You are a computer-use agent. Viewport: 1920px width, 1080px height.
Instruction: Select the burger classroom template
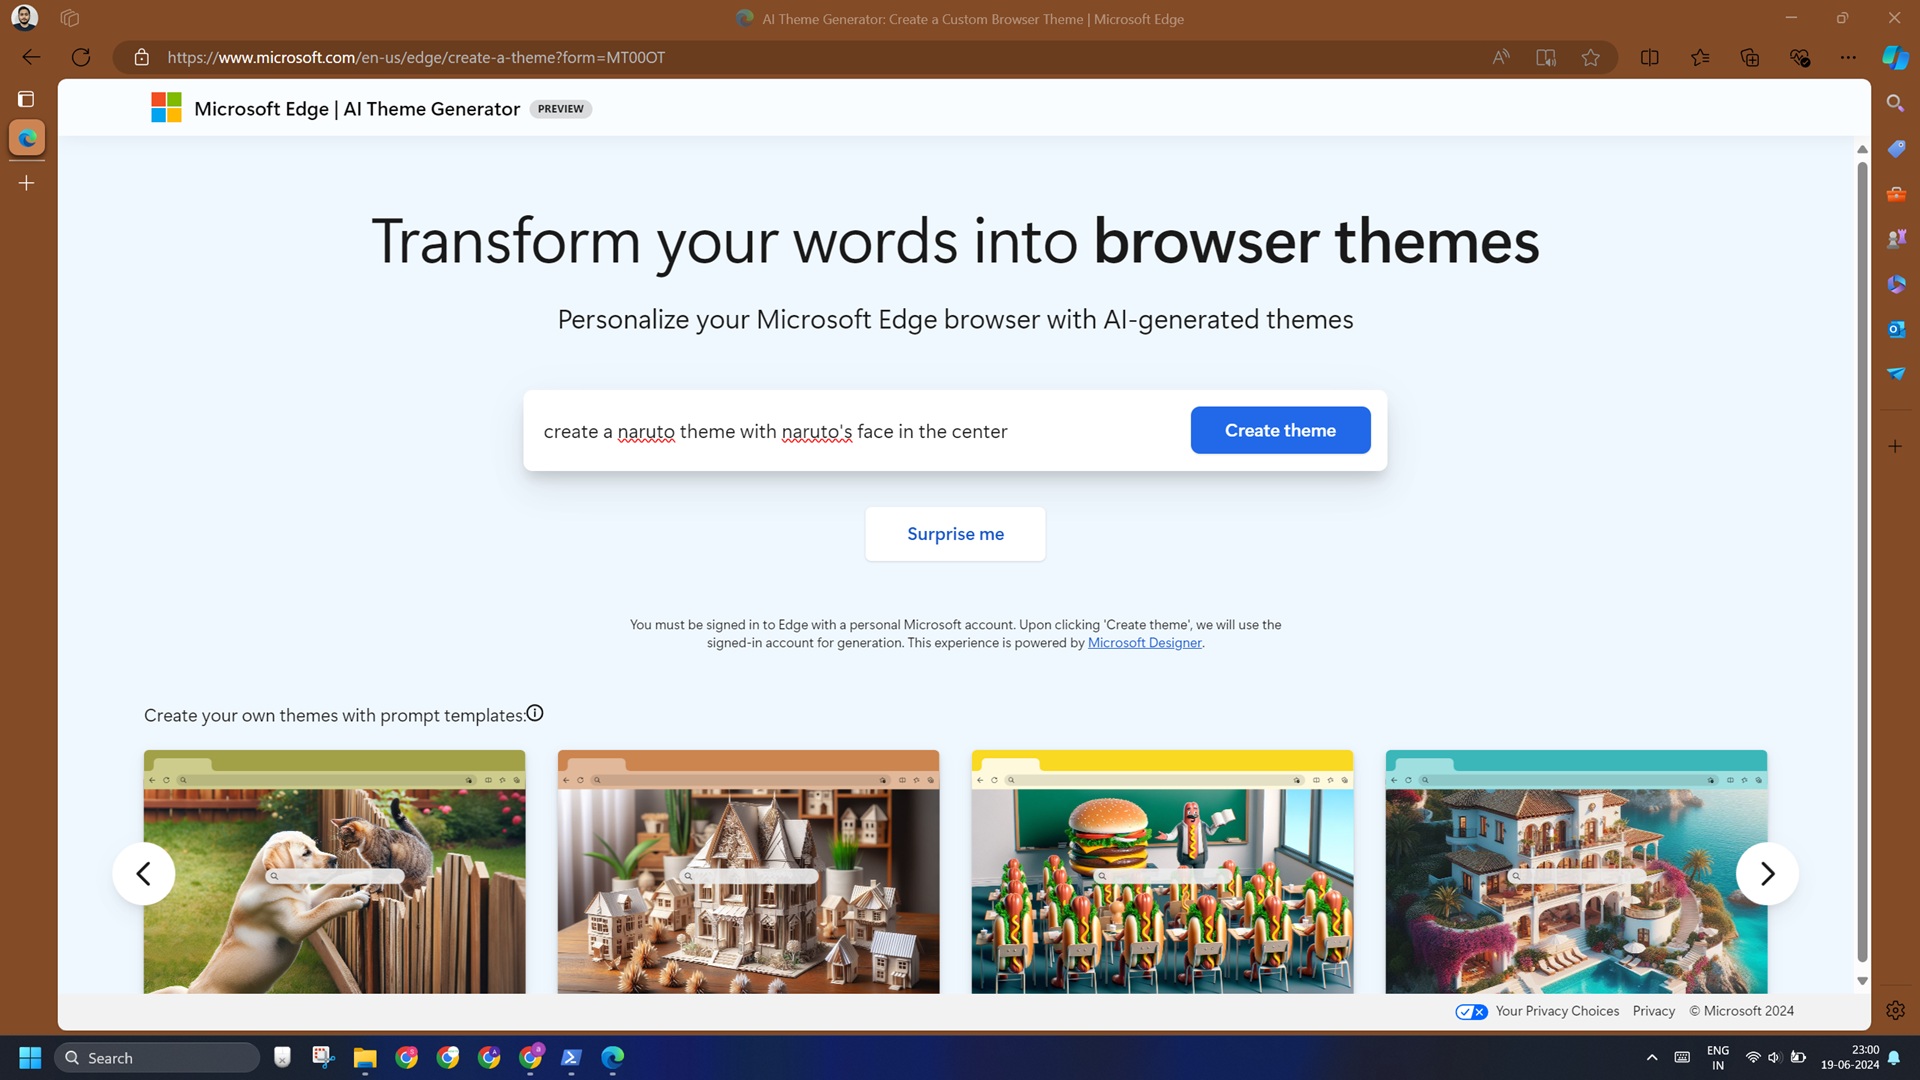pos(1162,872)
